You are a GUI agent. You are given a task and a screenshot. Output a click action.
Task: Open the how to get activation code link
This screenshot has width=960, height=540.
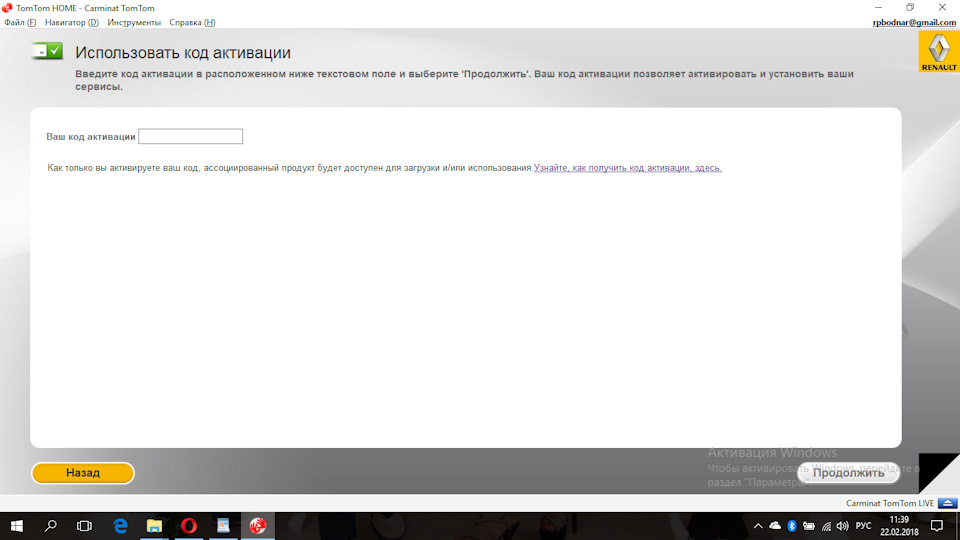pos(628,168)
